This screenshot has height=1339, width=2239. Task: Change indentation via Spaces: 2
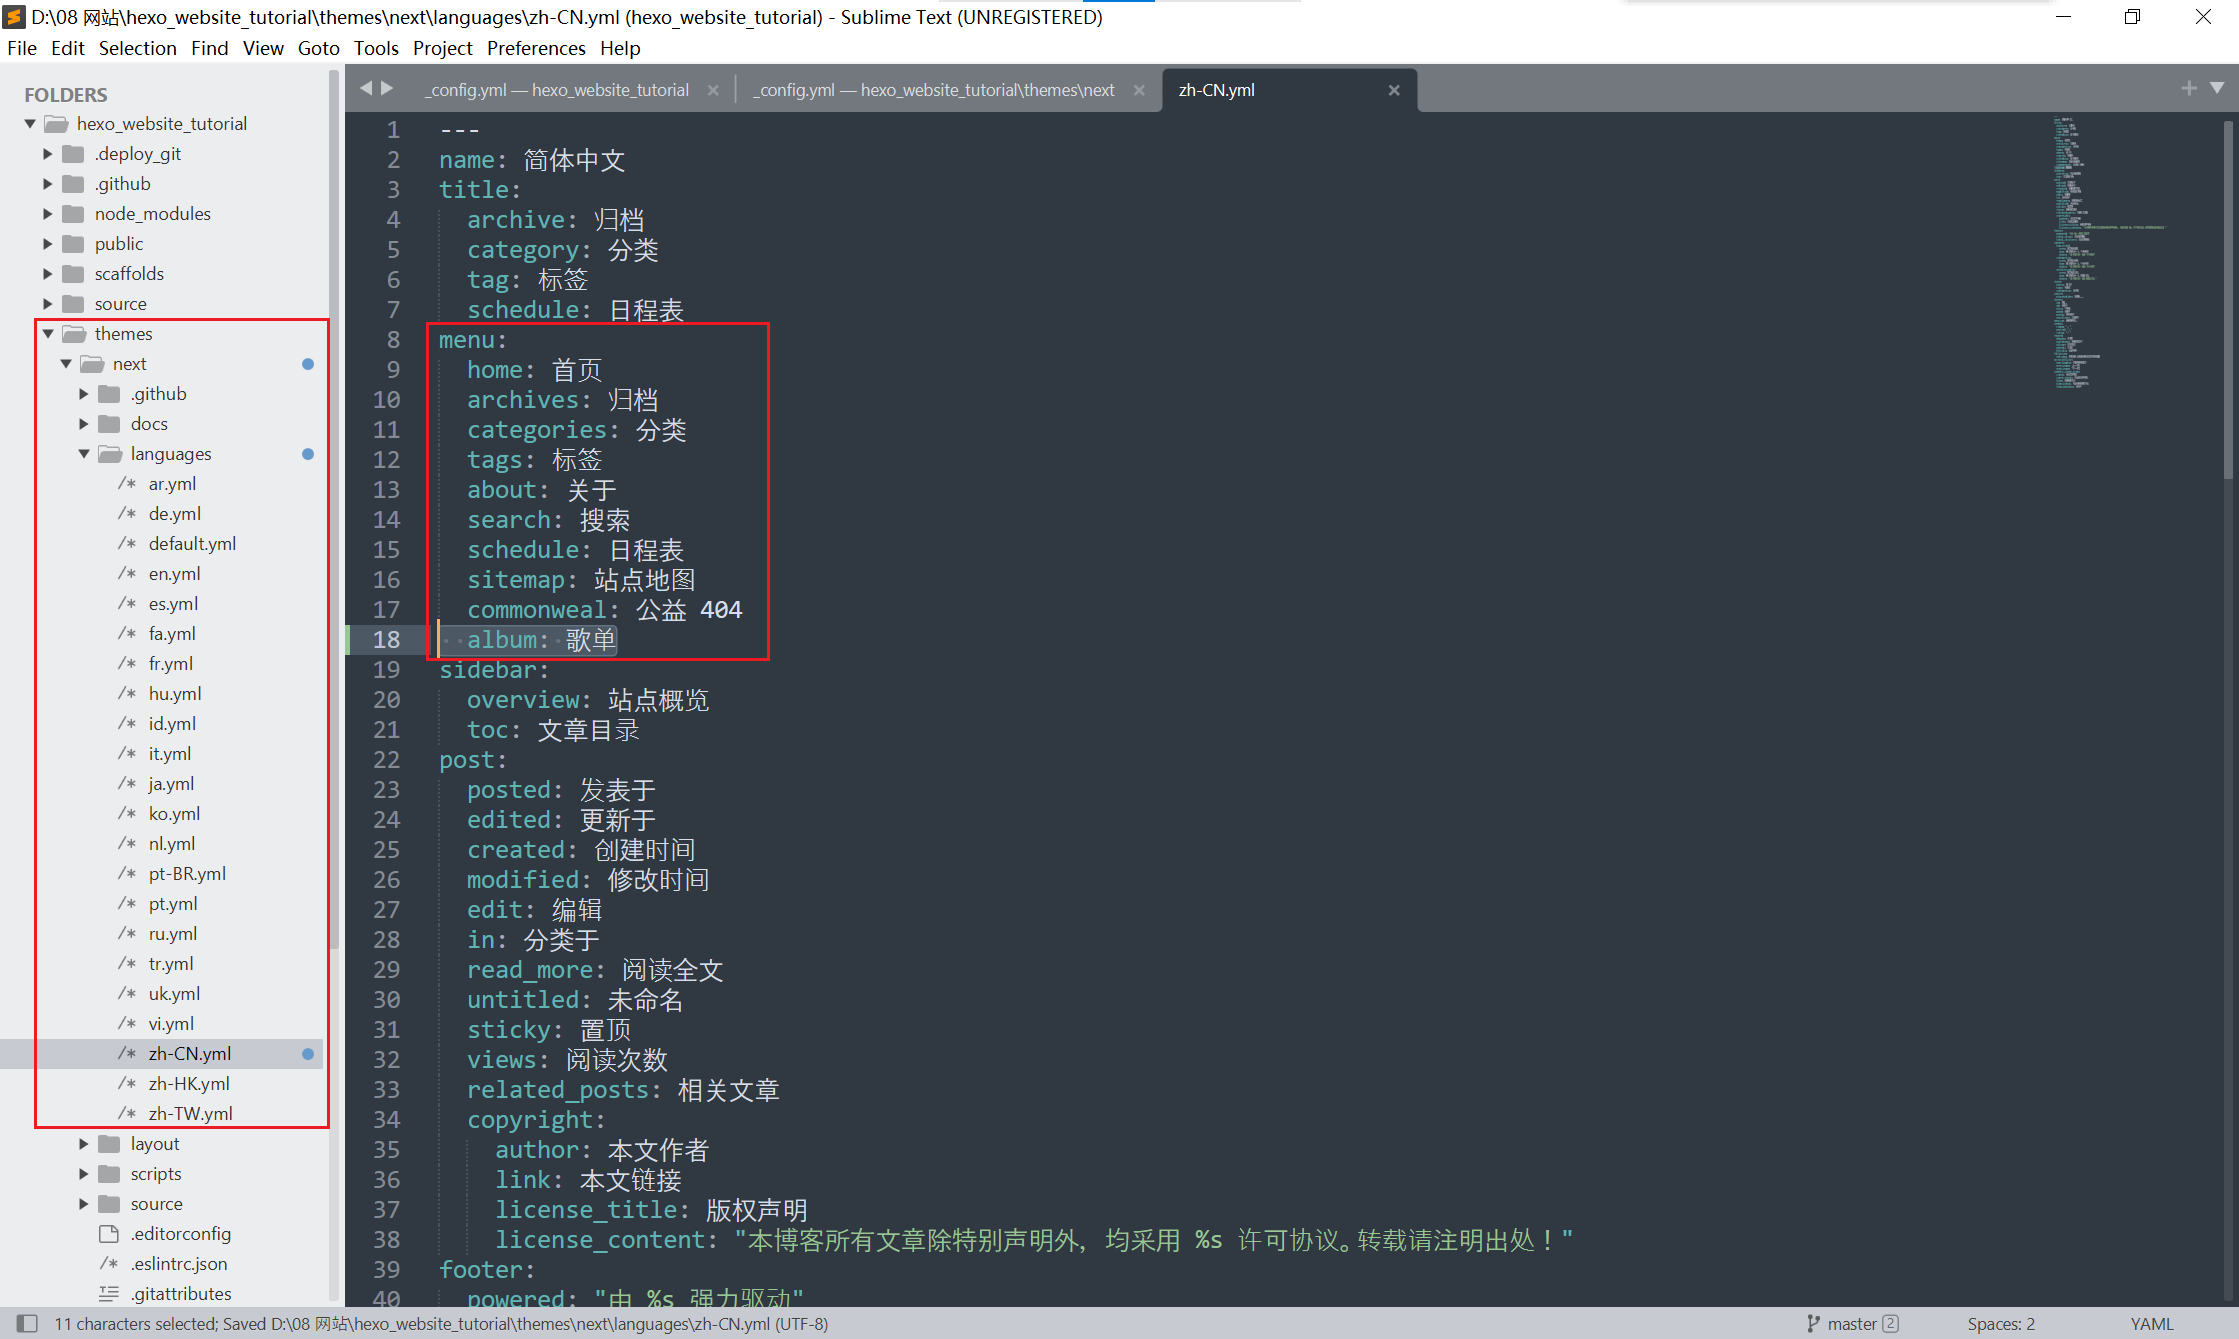[x=2000, y=1323]
